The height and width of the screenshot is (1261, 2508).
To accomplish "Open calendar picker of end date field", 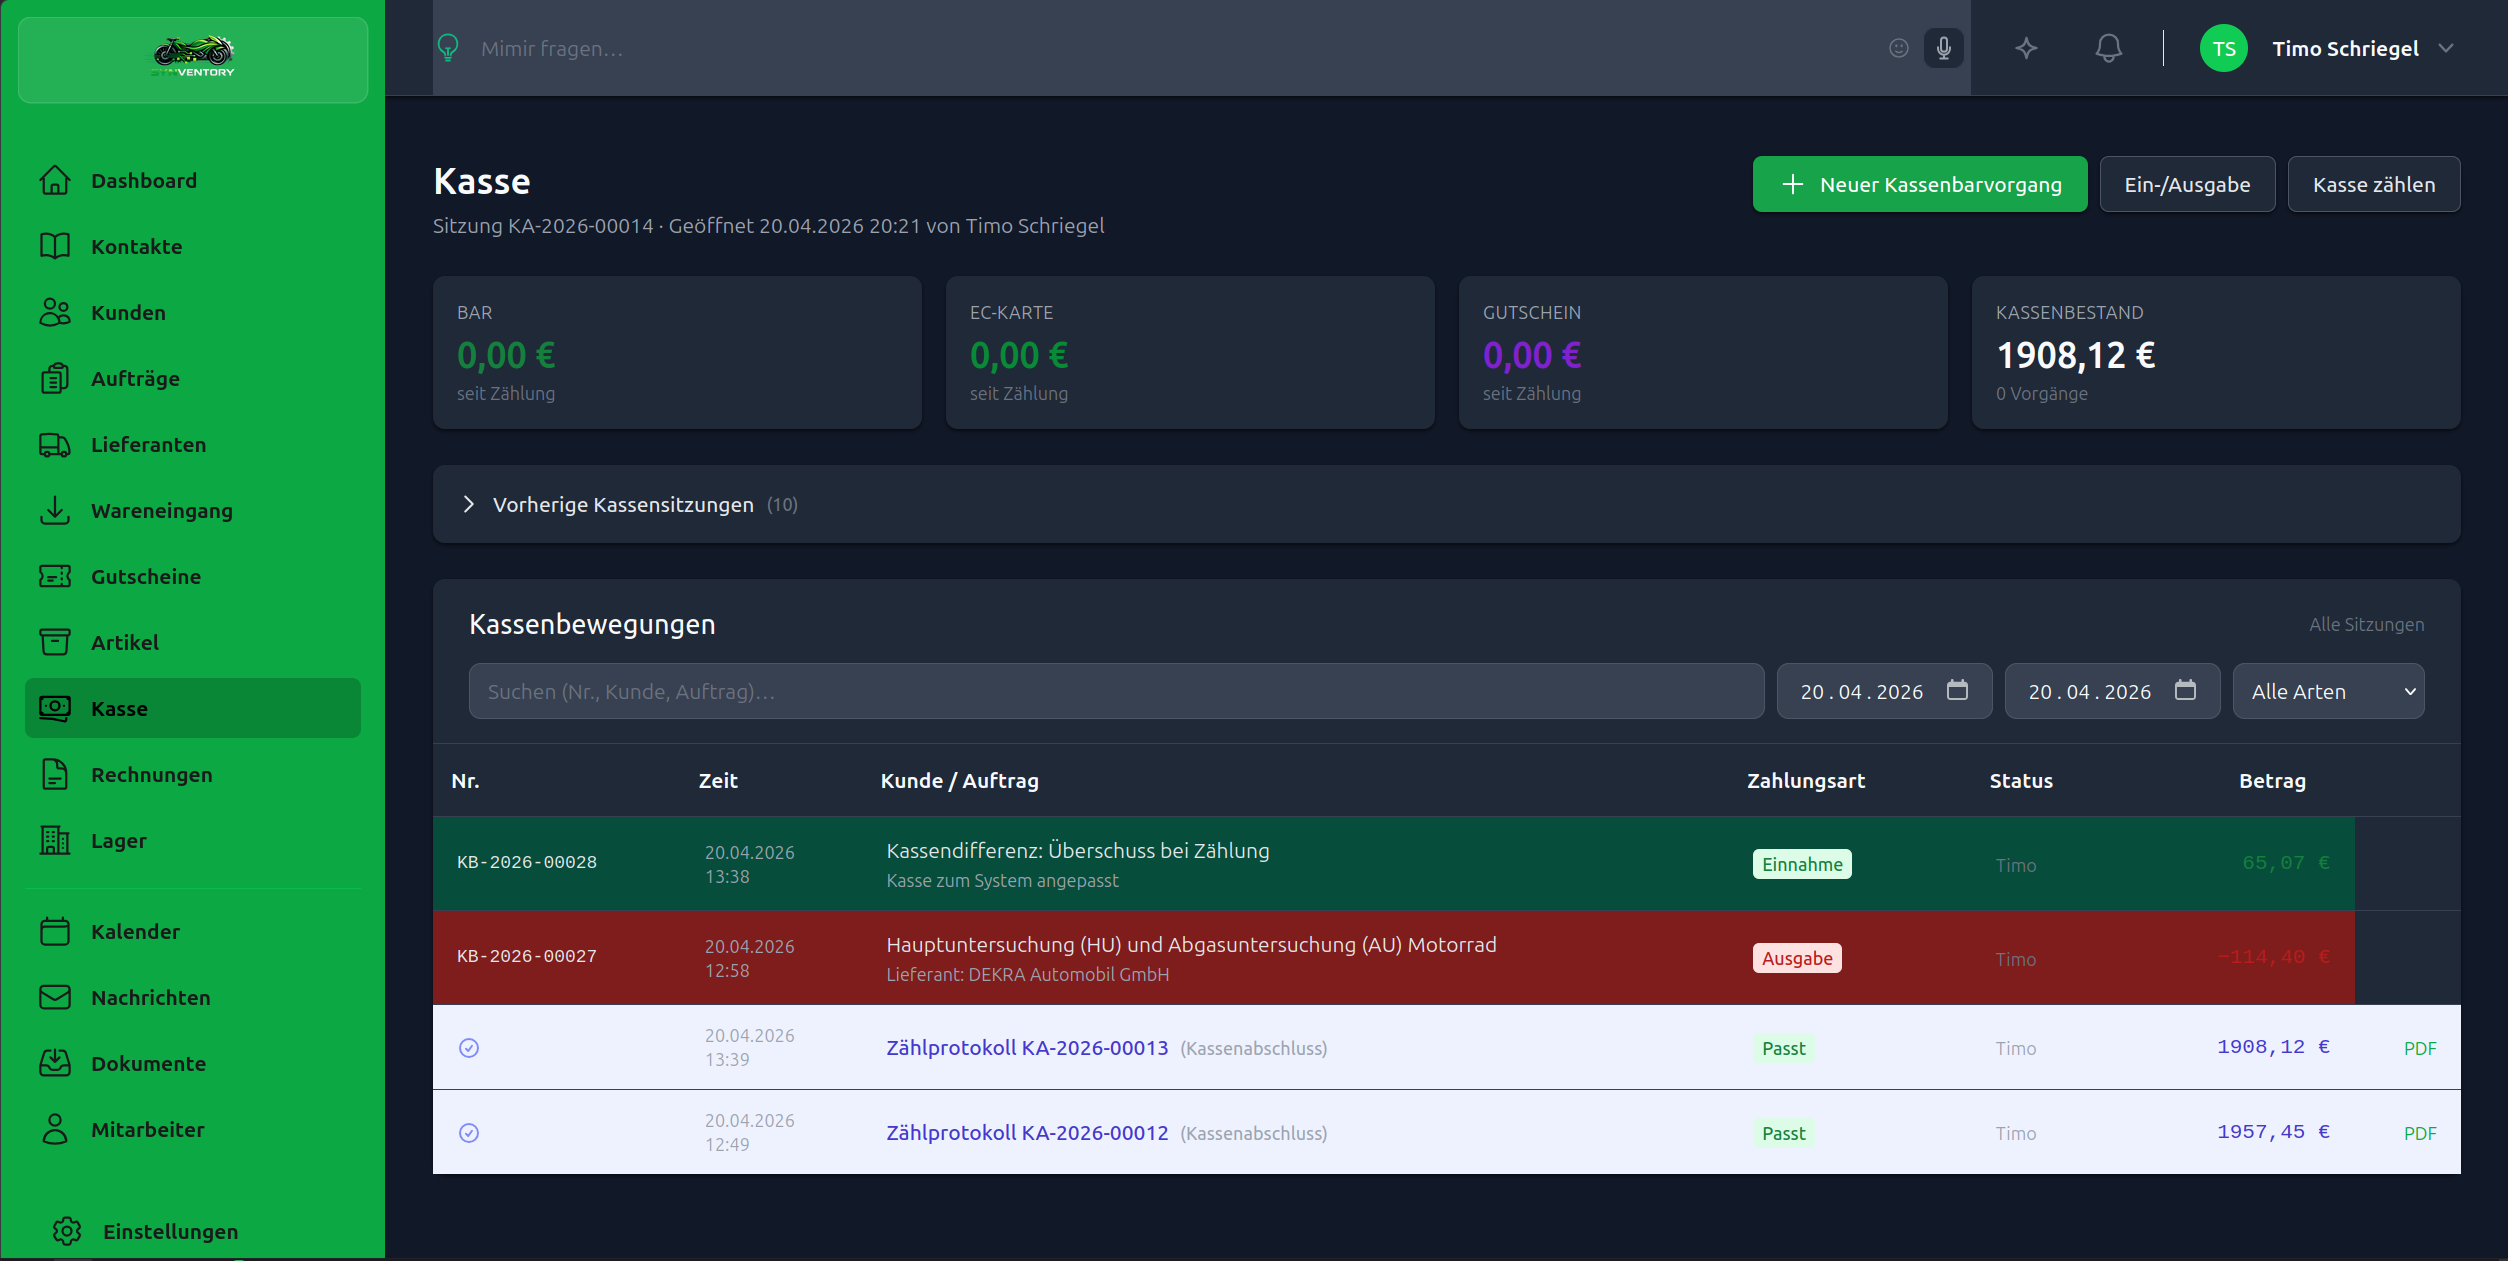I will point(2185,691).
